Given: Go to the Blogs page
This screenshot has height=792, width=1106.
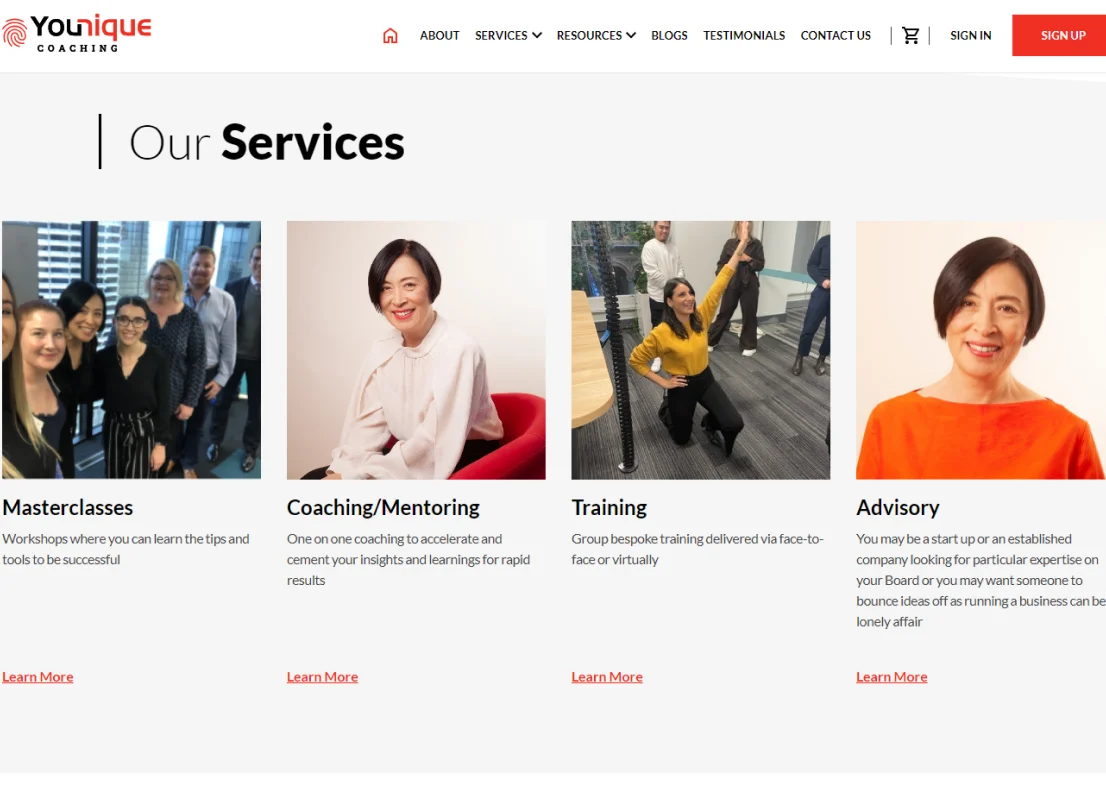Looking at the screenshot, I should tap(669, 35).
